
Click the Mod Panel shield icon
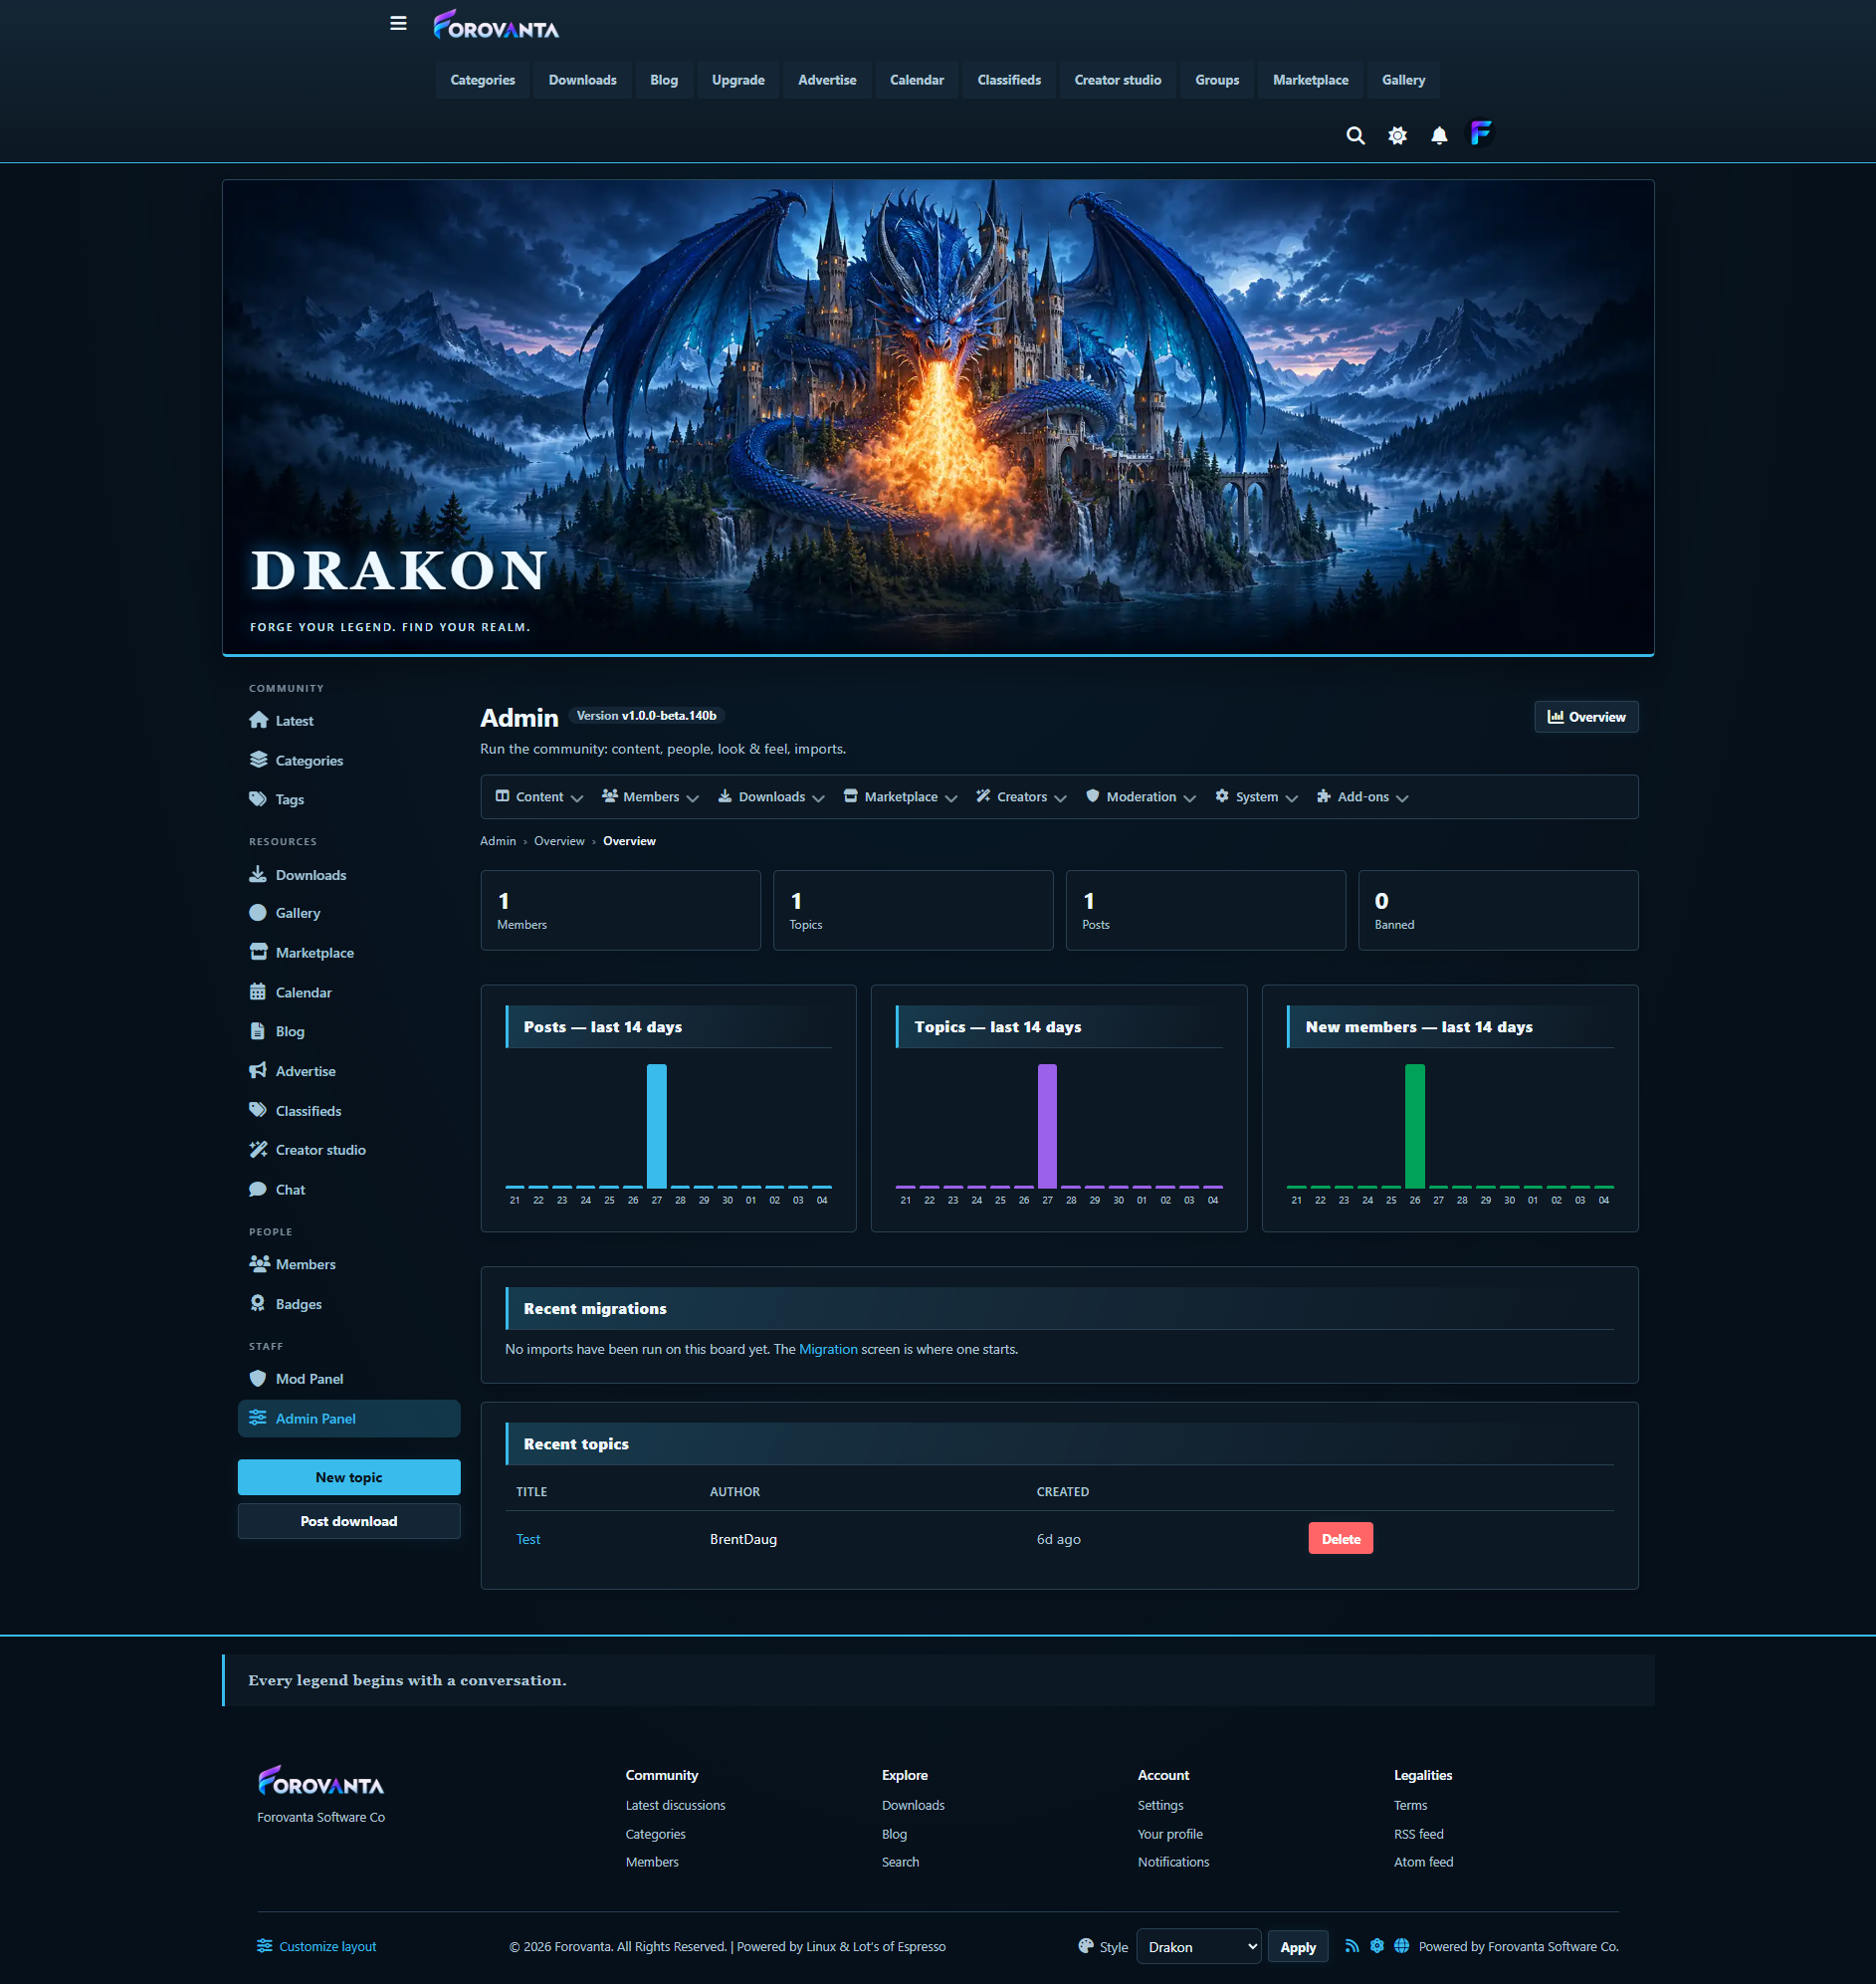(x=258, y=1379)
